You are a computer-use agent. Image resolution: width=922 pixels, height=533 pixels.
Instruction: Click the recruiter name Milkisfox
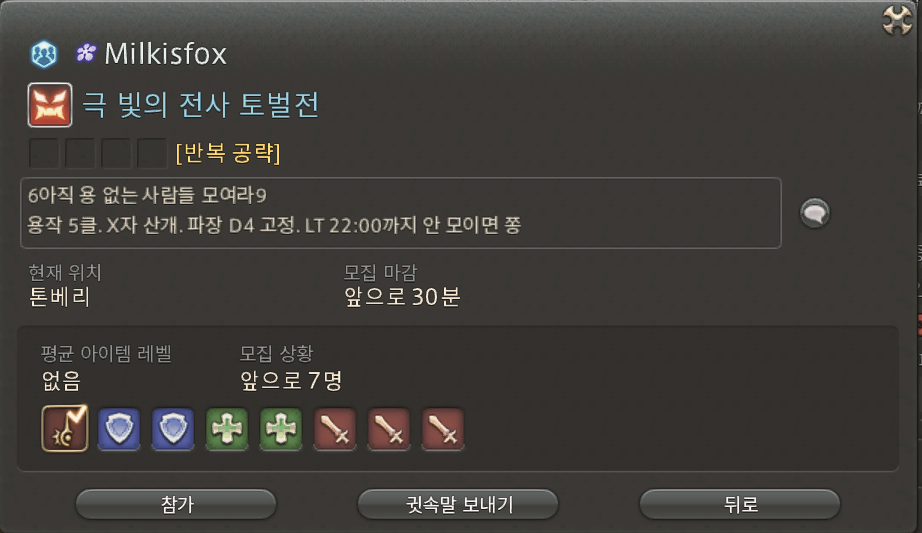click(165, 54)
